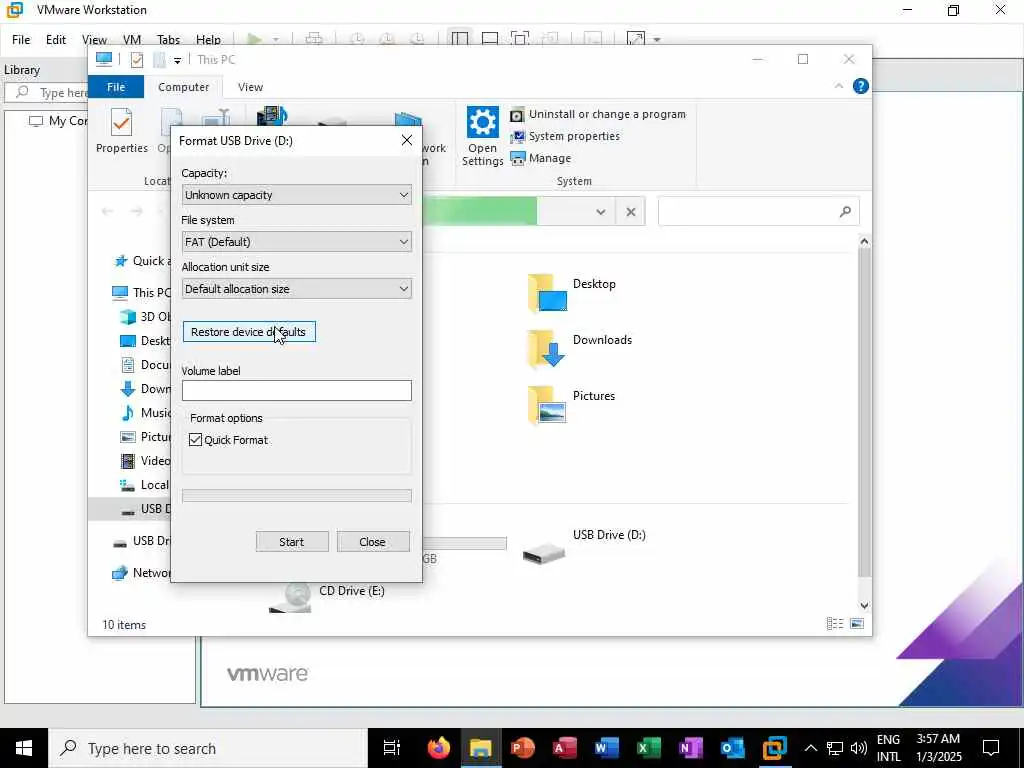Switch to details view icon in status bar

835,624
